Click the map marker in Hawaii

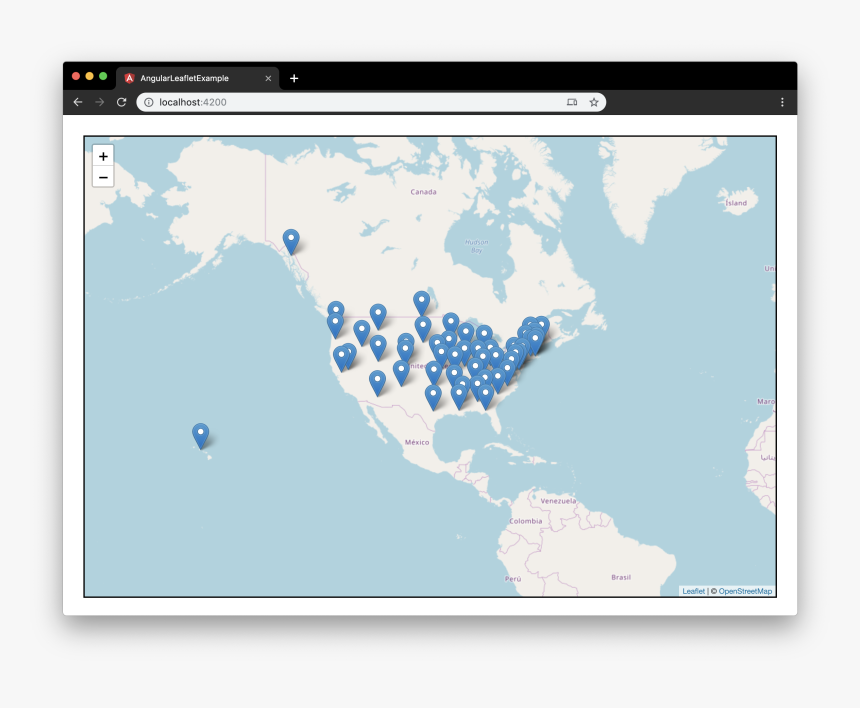(x=201, y=435)
